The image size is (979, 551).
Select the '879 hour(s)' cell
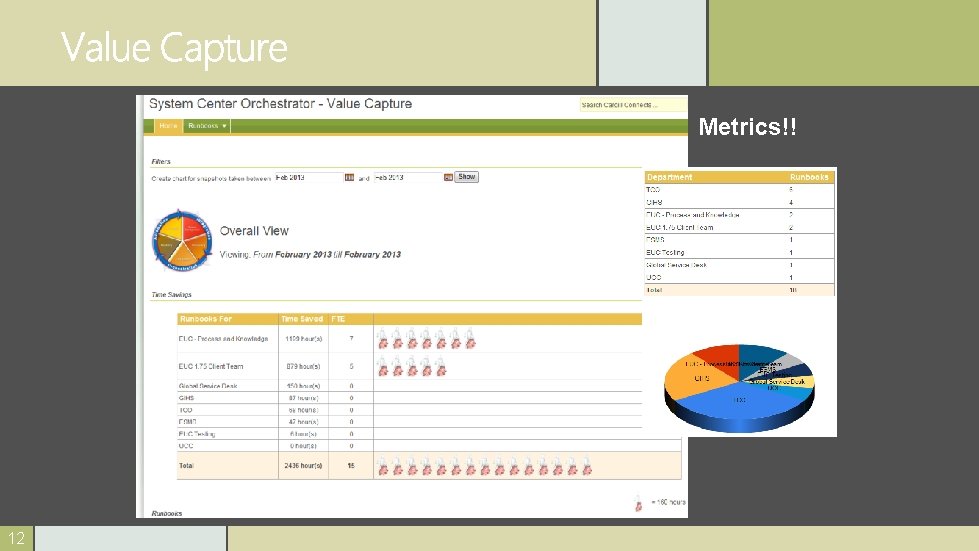(x=303, y=367)
